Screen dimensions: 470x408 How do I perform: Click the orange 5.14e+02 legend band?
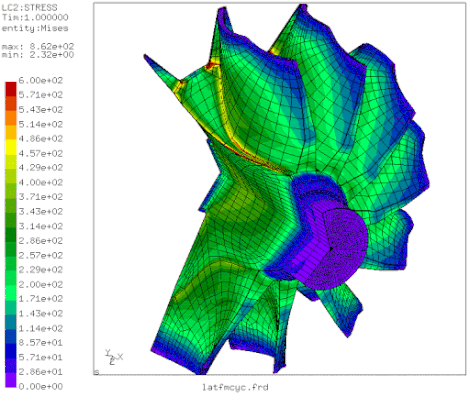coord(11,118)
